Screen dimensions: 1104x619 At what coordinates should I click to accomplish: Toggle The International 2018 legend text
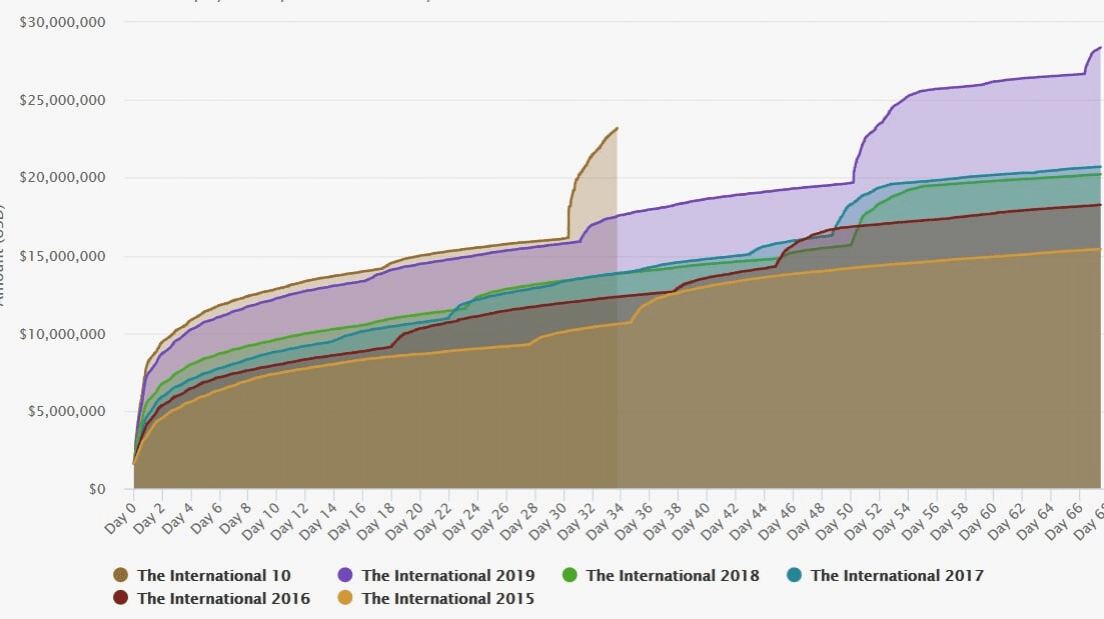click(x=672, y=576)
